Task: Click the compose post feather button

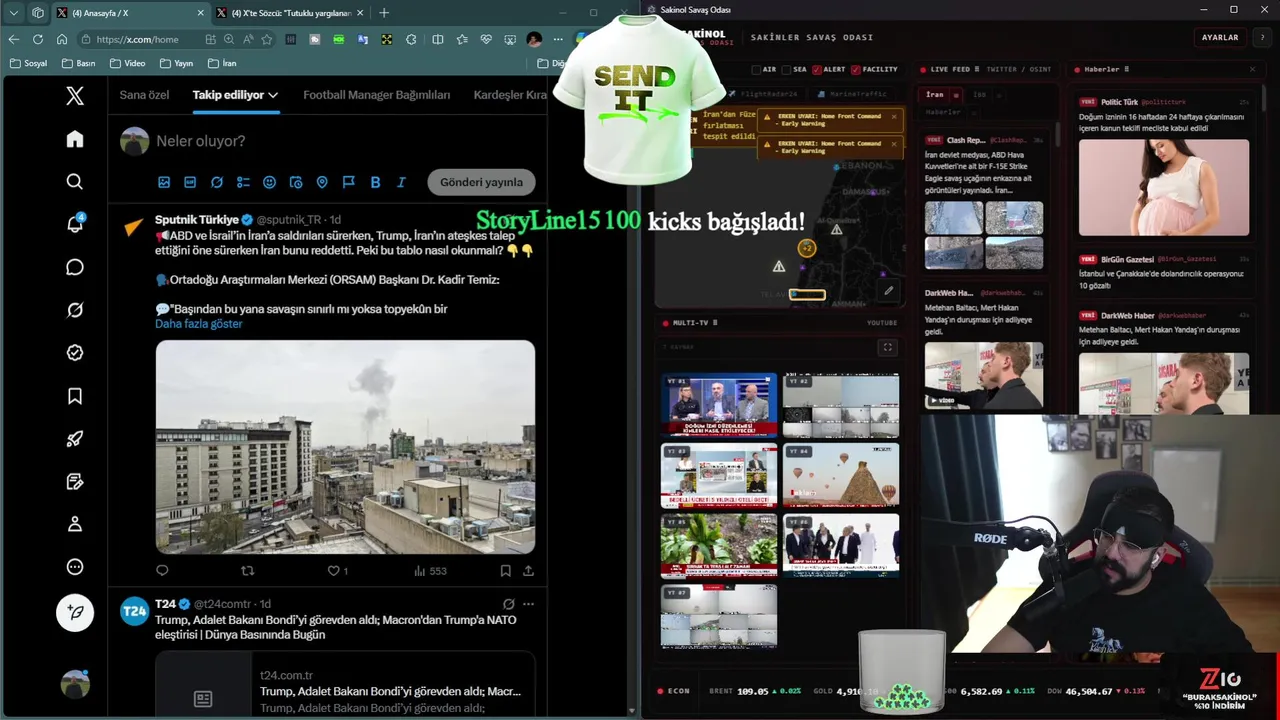Action: pyautogui.click(x=75, y=611)
